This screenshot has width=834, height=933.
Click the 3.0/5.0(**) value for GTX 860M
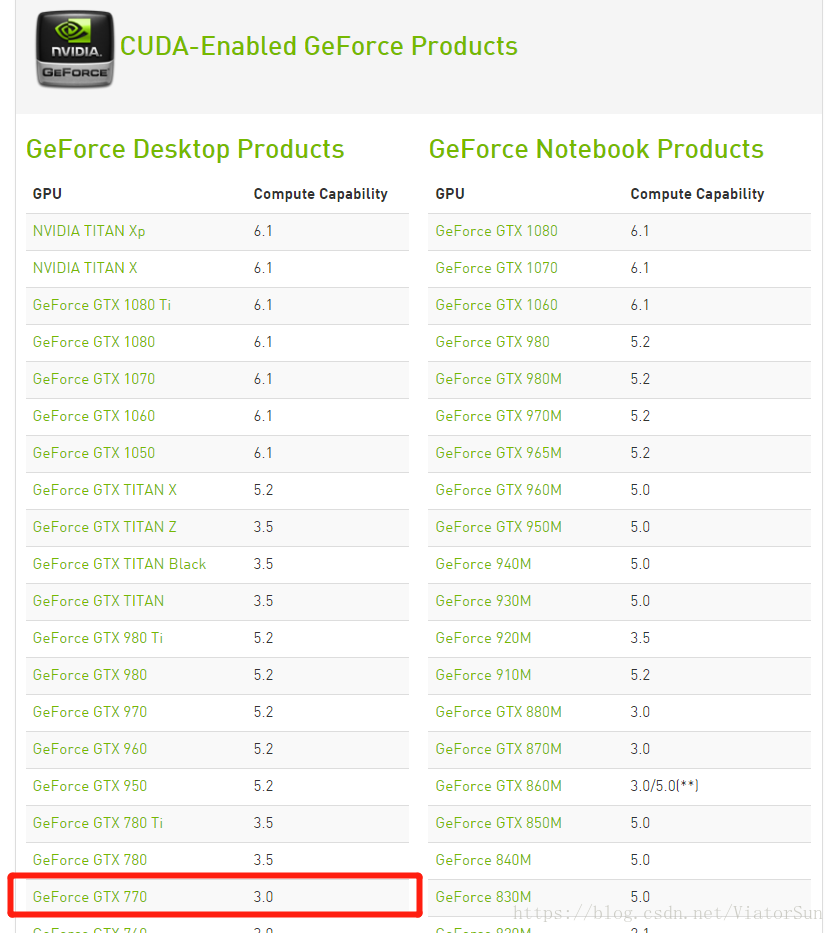[x=664, y=785]
